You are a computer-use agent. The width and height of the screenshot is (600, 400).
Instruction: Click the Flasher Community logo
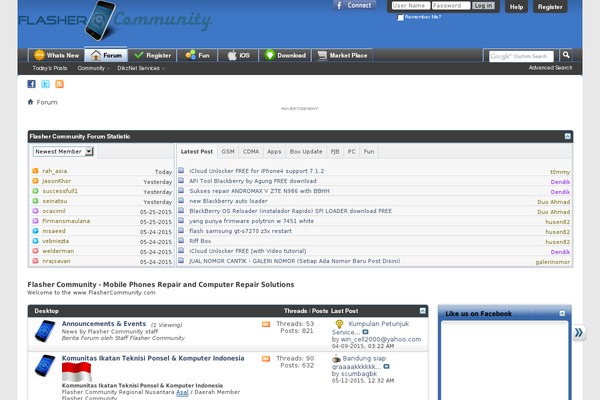(x=115, y=21)
